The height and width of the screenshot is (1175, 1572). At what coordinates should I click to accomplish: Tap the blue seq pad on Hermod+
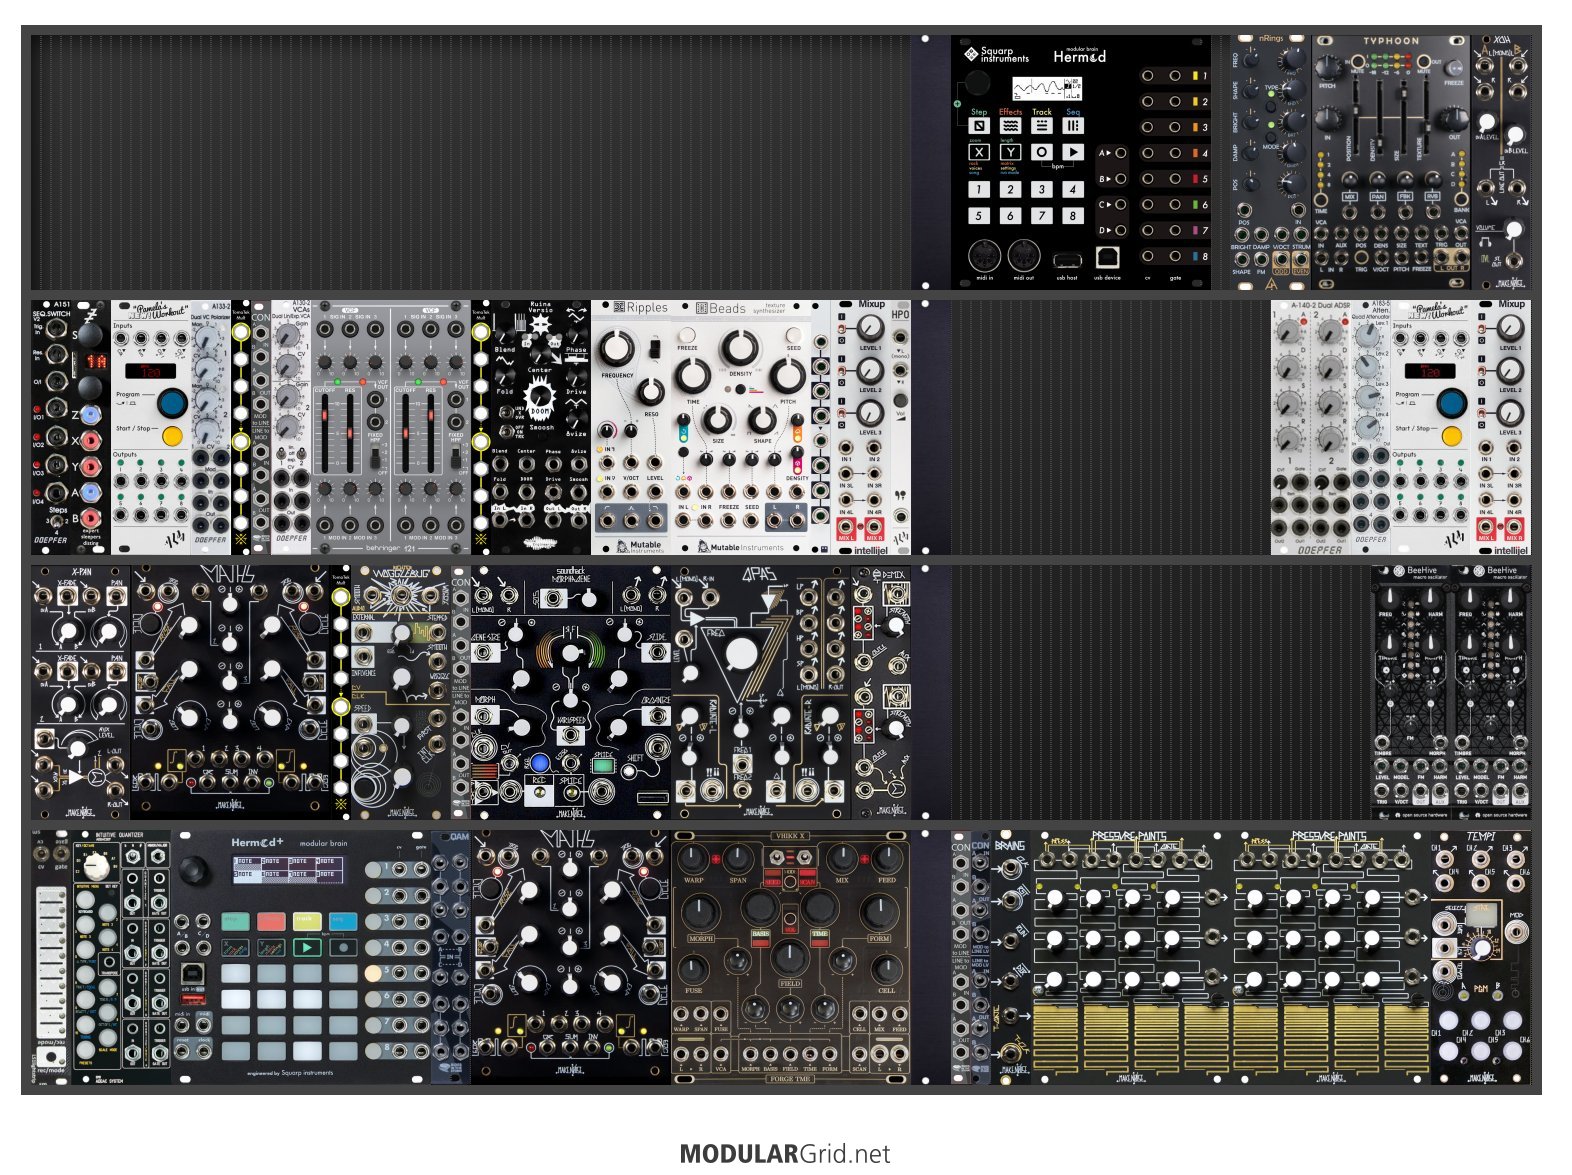click(x=344, y=920)
